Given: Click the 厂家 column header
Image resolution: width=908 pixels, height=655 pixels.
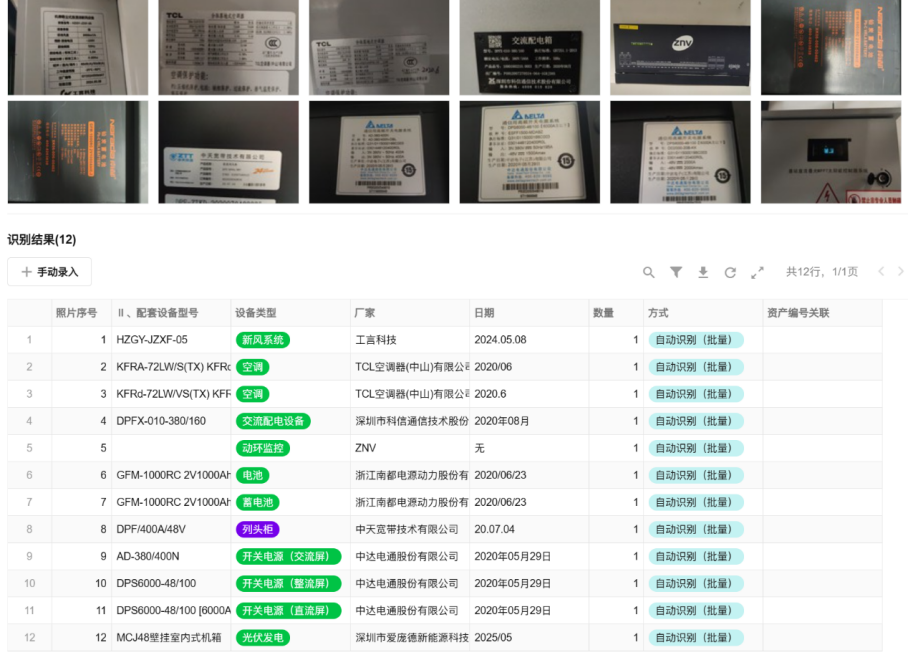Looking at the screenshot, I should coord(365,313).
